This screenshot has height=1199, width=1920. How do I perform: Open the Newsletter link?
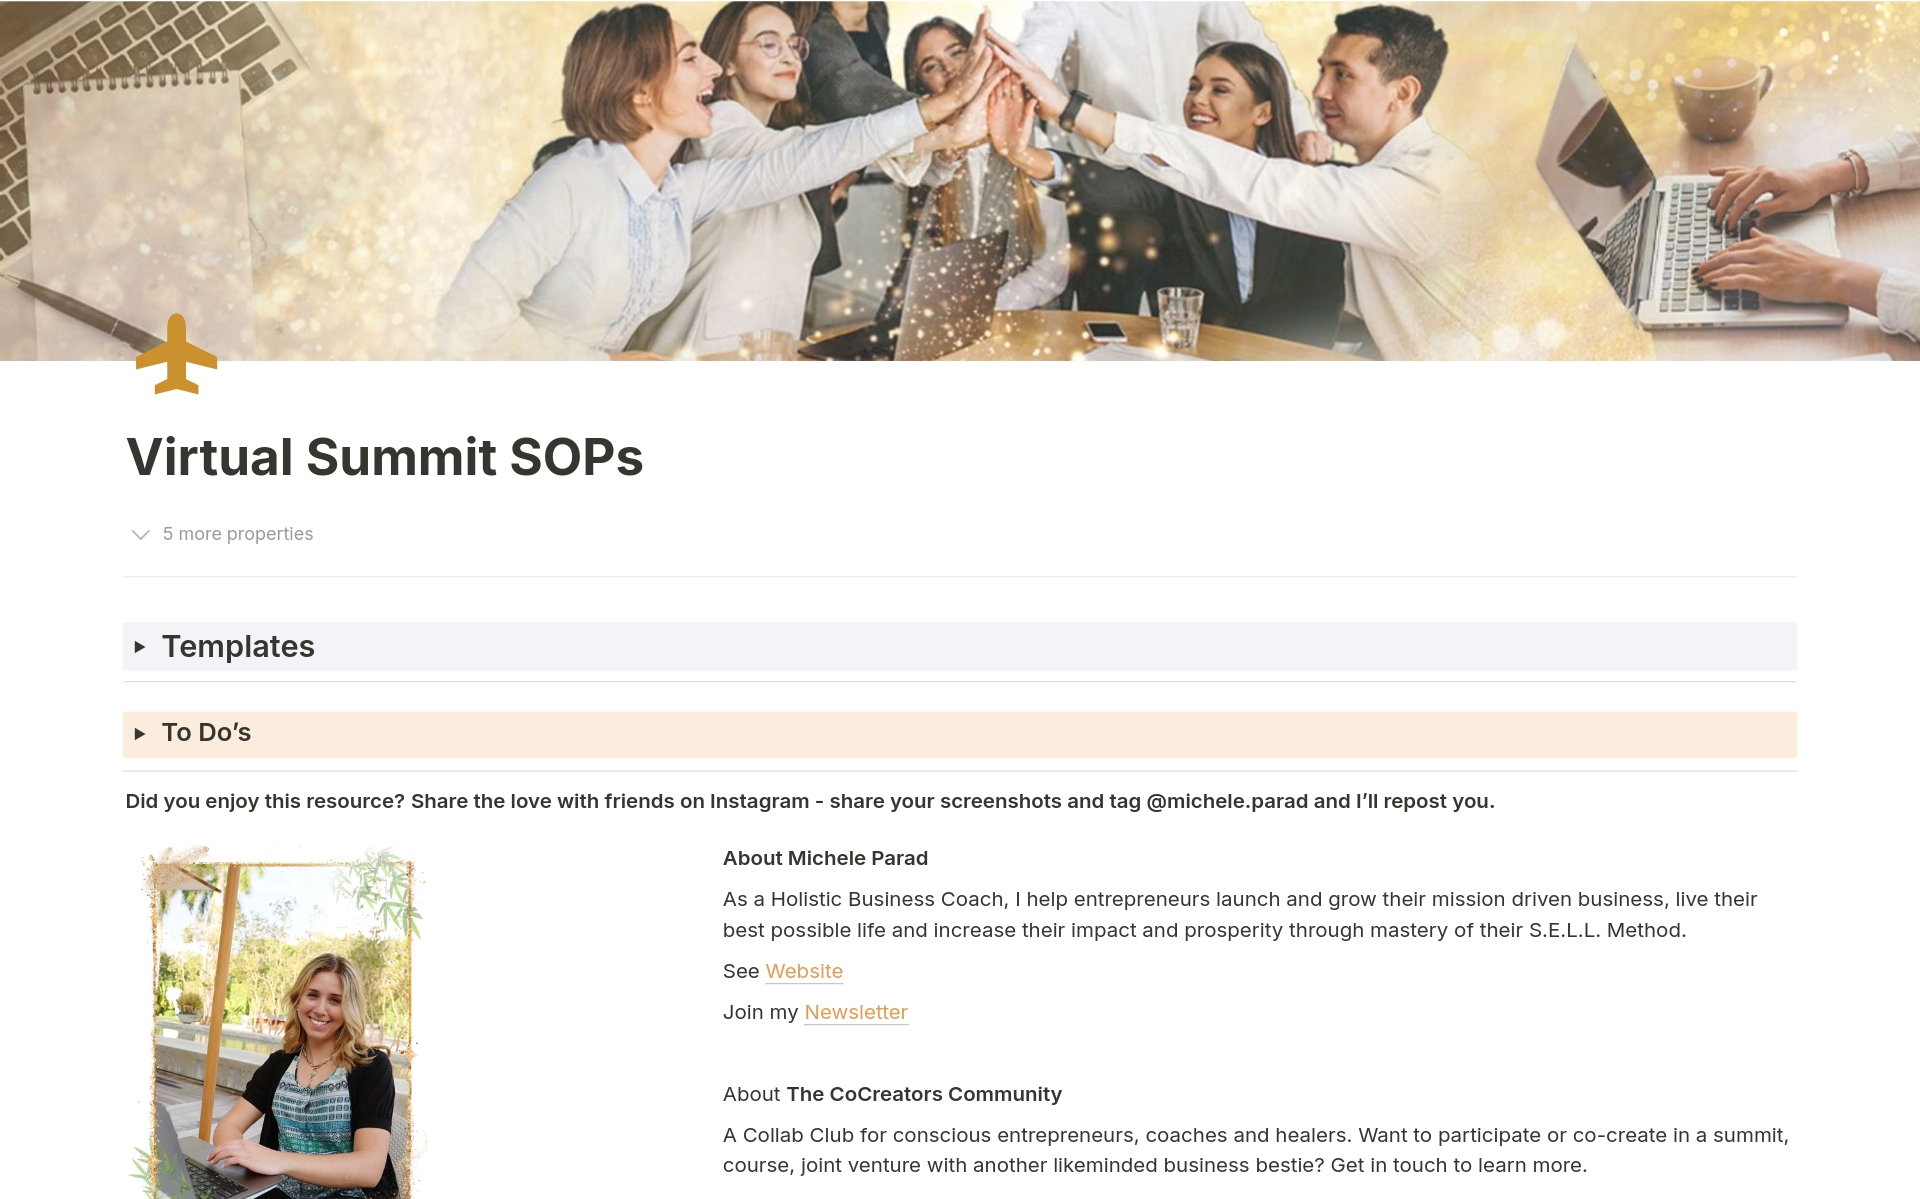click(856, 1012)
